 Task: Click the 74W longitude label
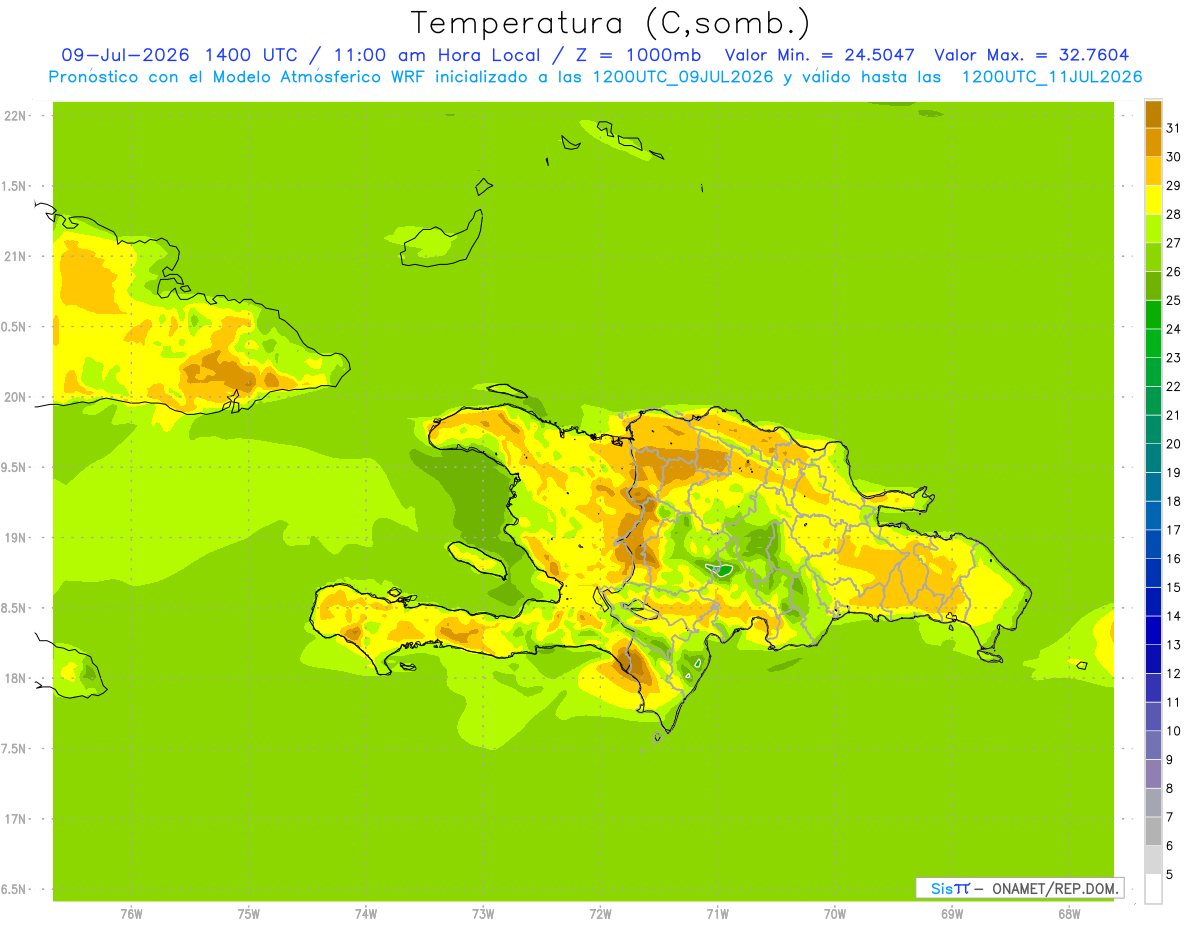(x=366, y=913)
